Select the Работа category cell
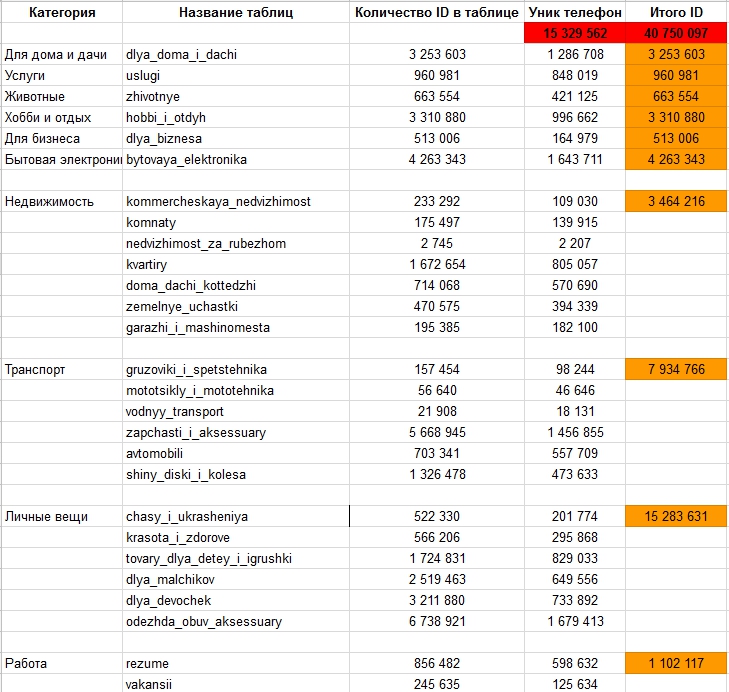729x692 pixels. pyautogui.click(x=62, y=663)
